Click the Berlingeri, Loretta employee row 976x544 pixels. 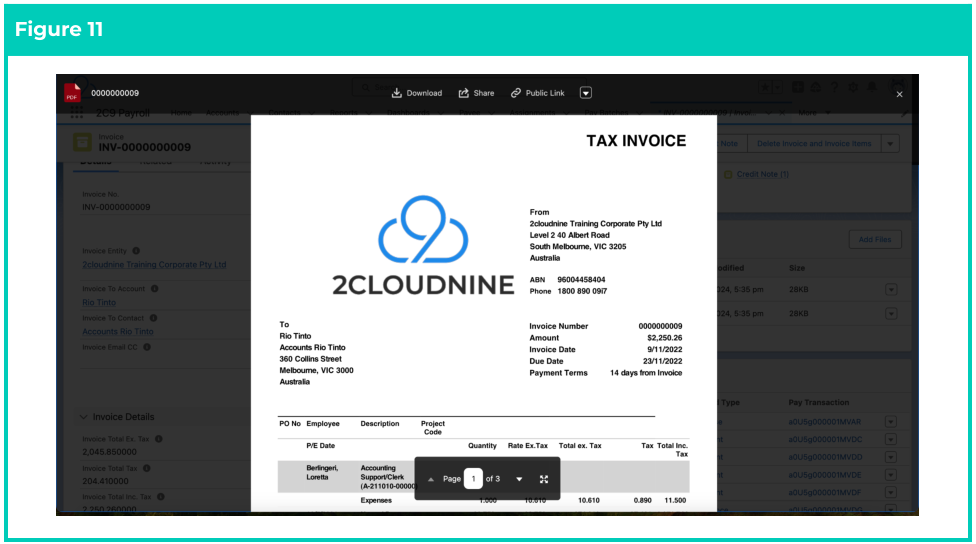tap(484, 477)
